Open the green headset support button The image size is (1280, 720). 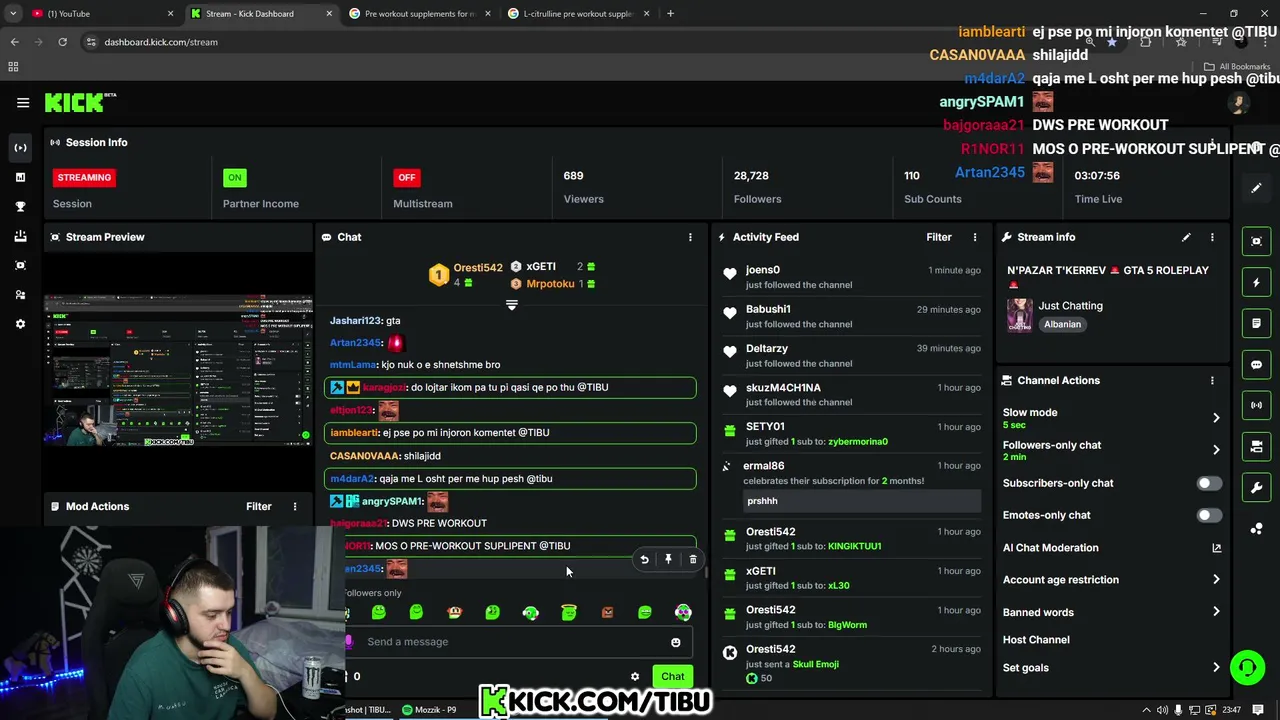click(1247, 667)
